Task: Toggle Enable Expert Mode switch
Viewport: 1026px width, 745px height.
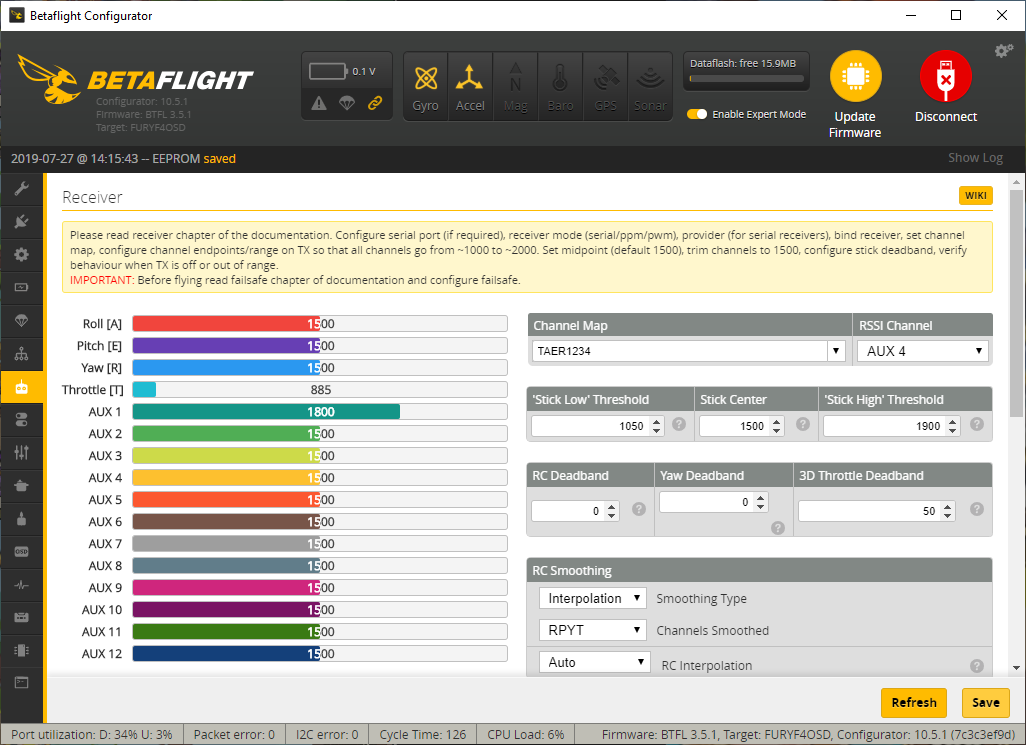Action: point(697,114)
